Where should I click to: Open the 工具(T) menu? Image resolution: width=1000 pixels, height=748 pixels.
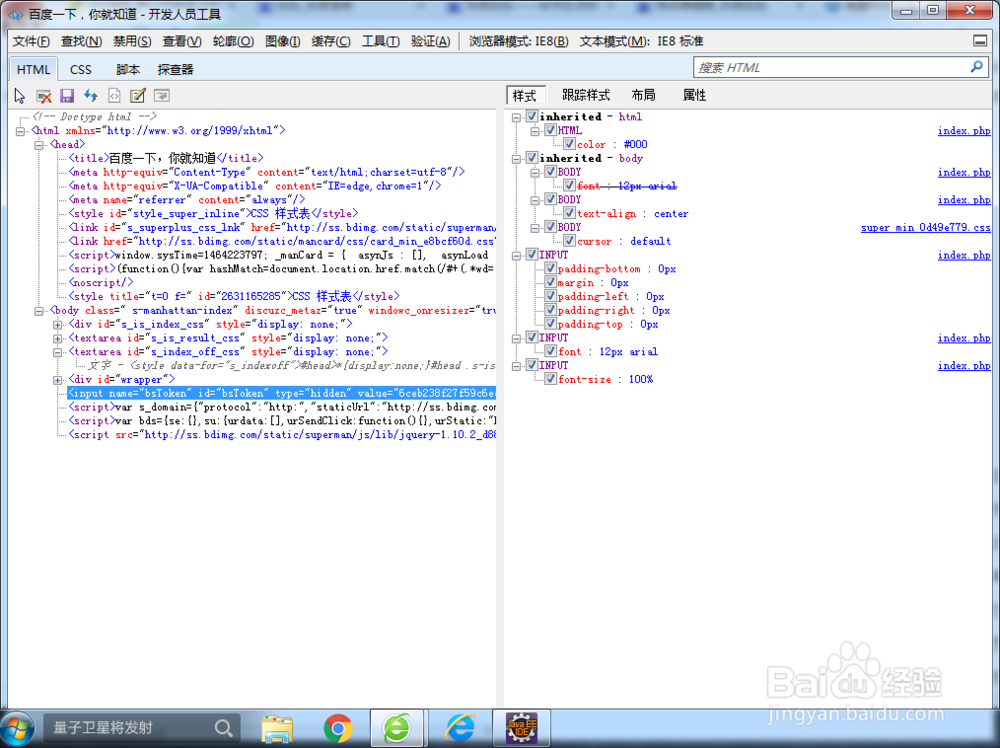click(x=381, y=41)
